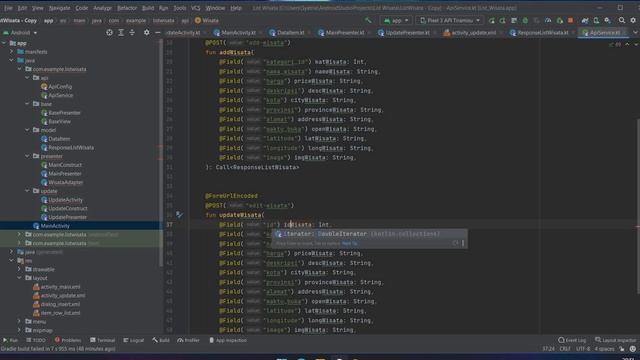Screen dimensions: 640x360
Task: Collapse the model package node
Action: coord(27,130)
